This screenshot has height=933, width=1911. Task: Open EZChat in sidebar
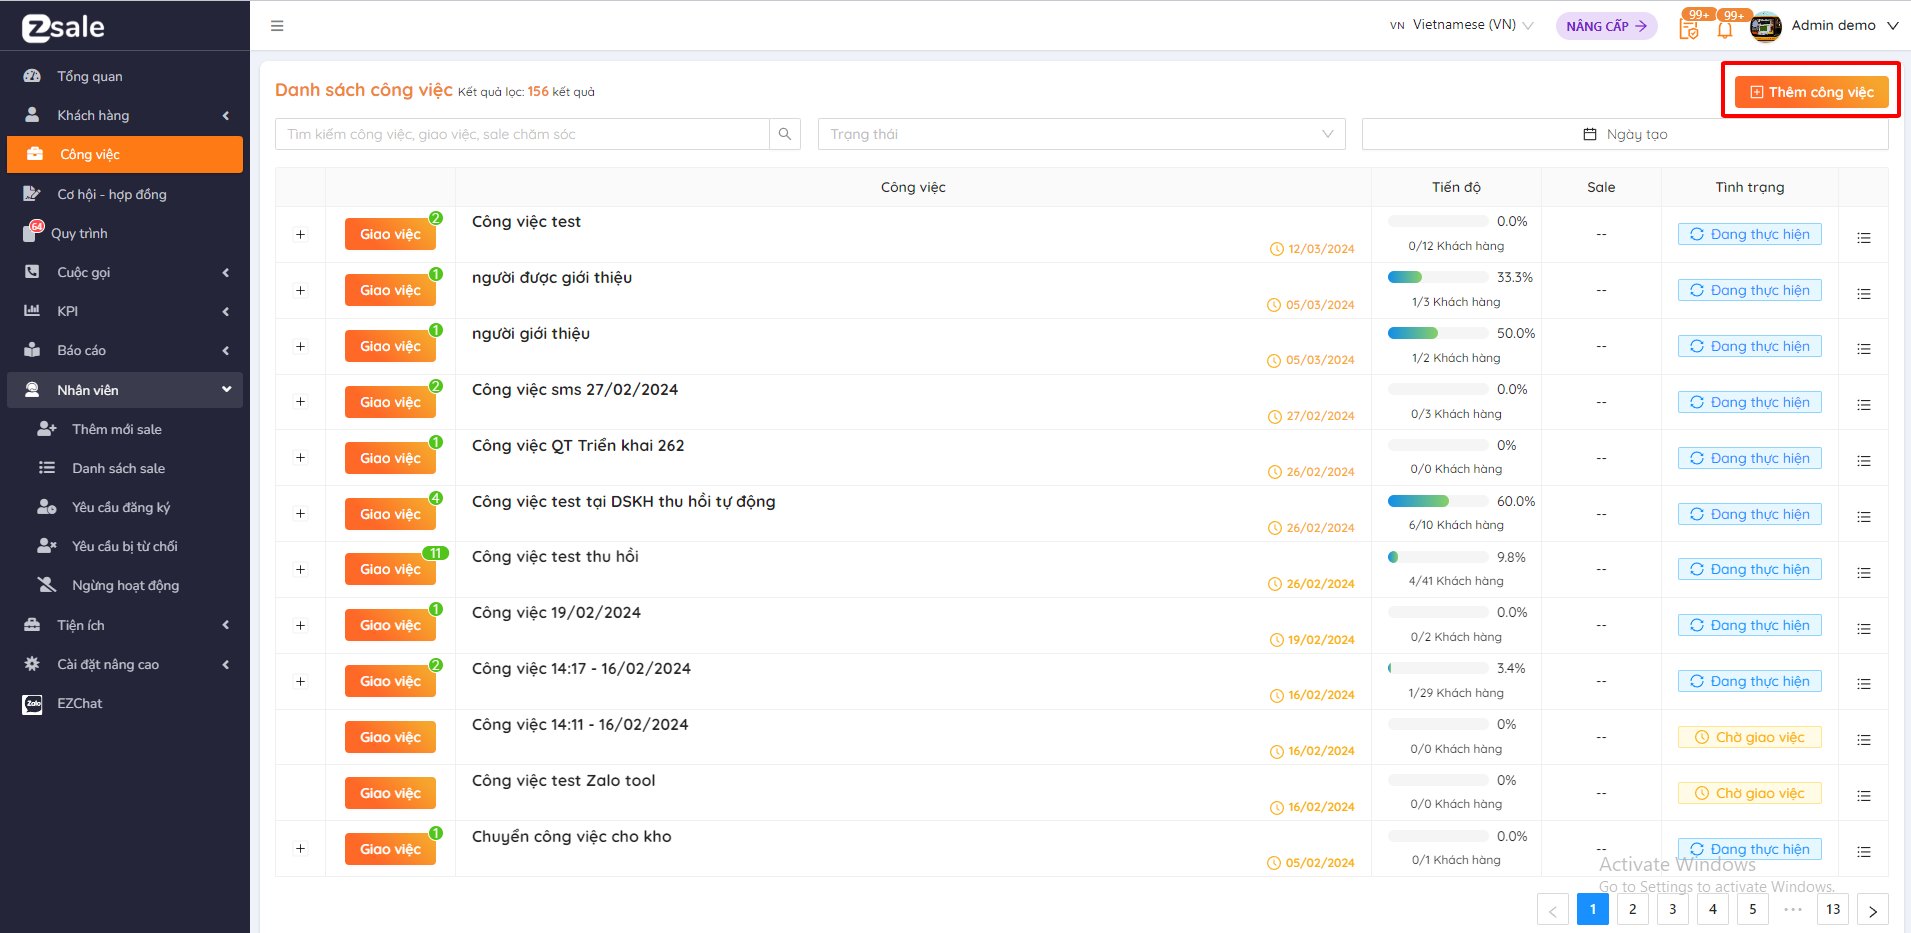(x=125, y=703)
